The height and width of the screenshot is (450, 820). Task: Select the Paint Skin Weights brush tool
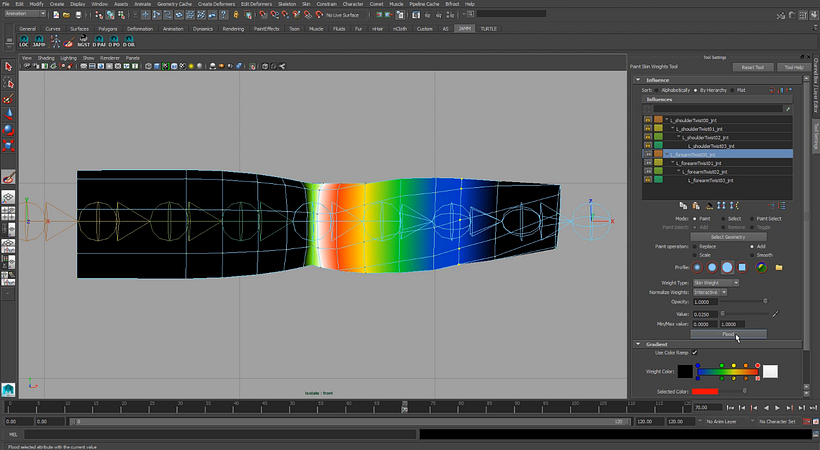tap(9, 177)
